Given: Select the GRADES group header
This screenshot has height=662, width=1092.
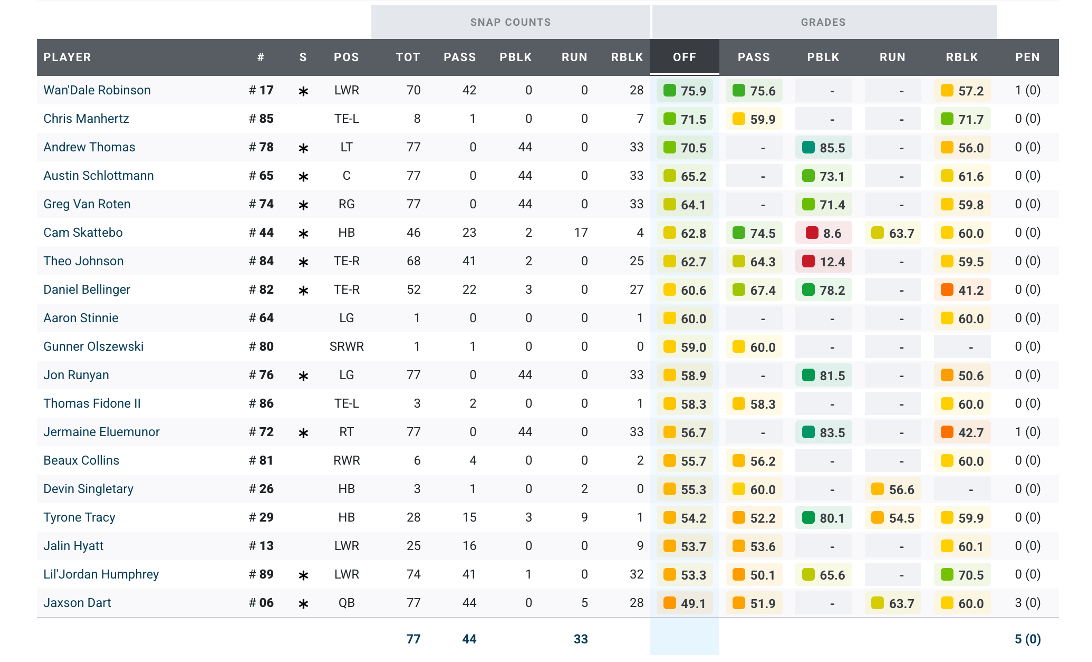Looking at the screenshot, I should point(823,22).
